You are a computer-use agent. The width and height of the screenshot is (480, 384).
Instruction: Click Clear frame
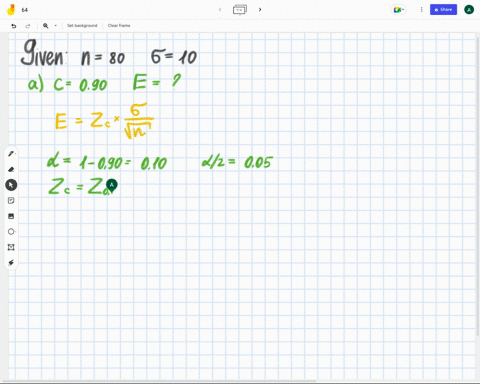pos(119,26)
